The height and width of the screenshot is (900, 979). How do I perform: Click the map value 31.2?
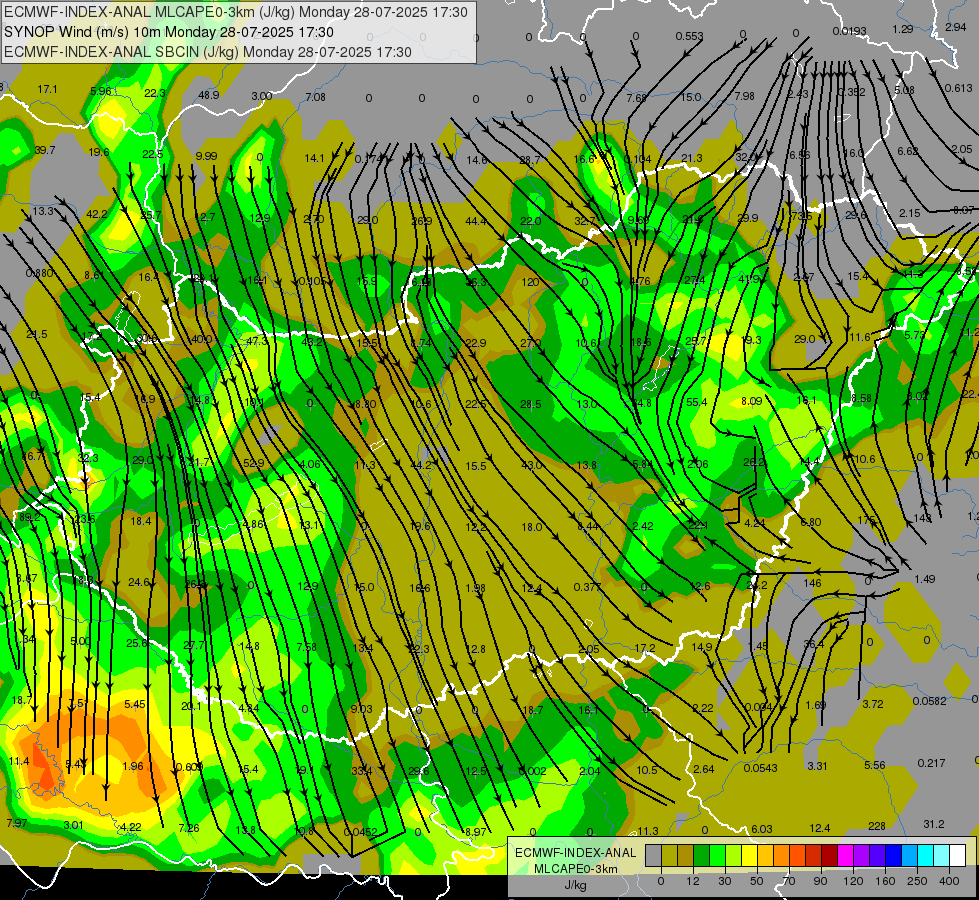point(934,824)
